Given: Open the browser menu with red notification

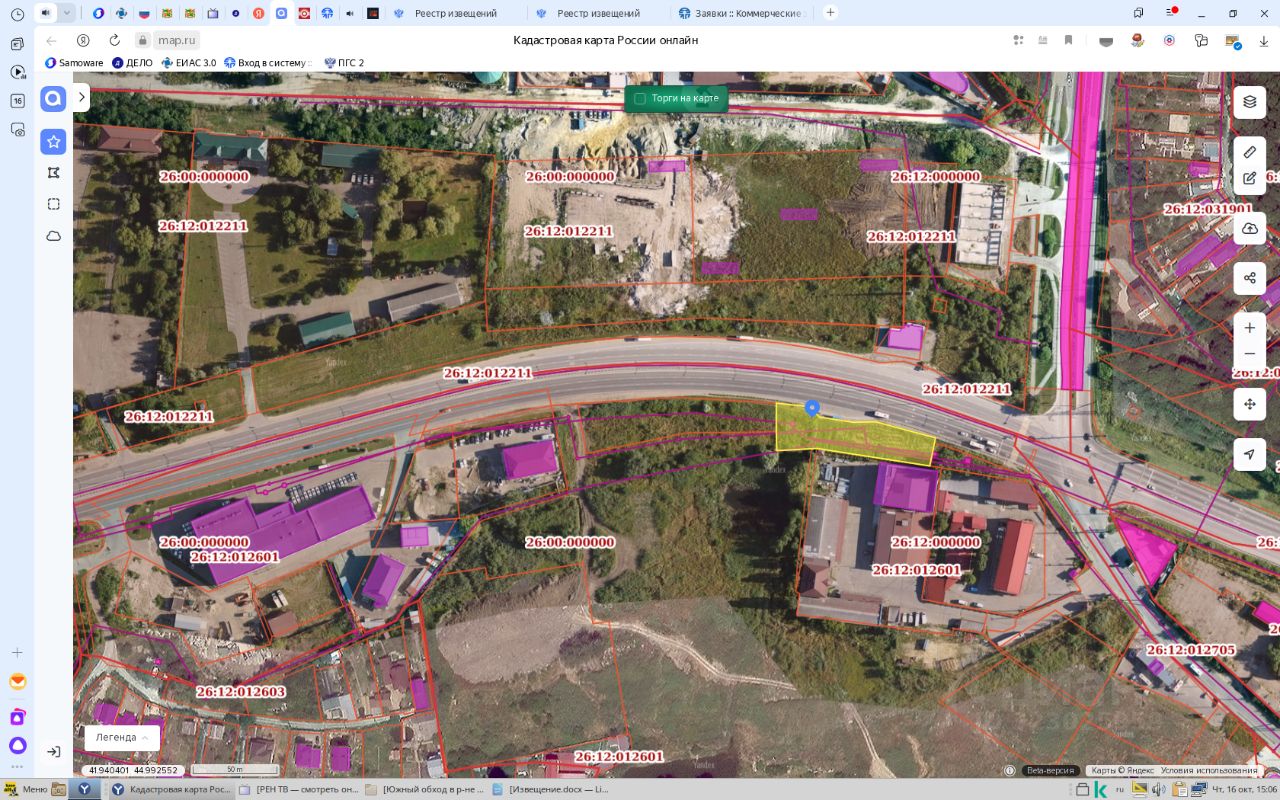Looking at the screenshot, I should click(x=1171, y=13).
